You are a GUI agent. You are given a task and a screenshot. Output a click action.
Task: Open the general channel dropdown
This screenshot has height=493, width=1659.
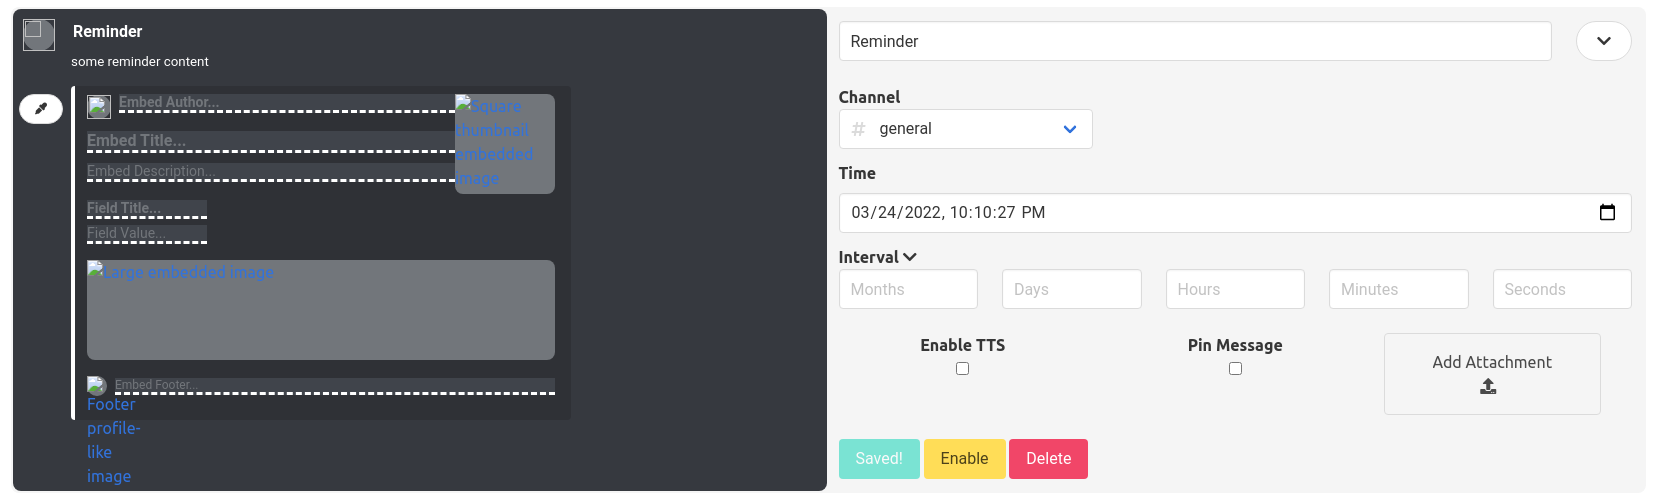965,129
